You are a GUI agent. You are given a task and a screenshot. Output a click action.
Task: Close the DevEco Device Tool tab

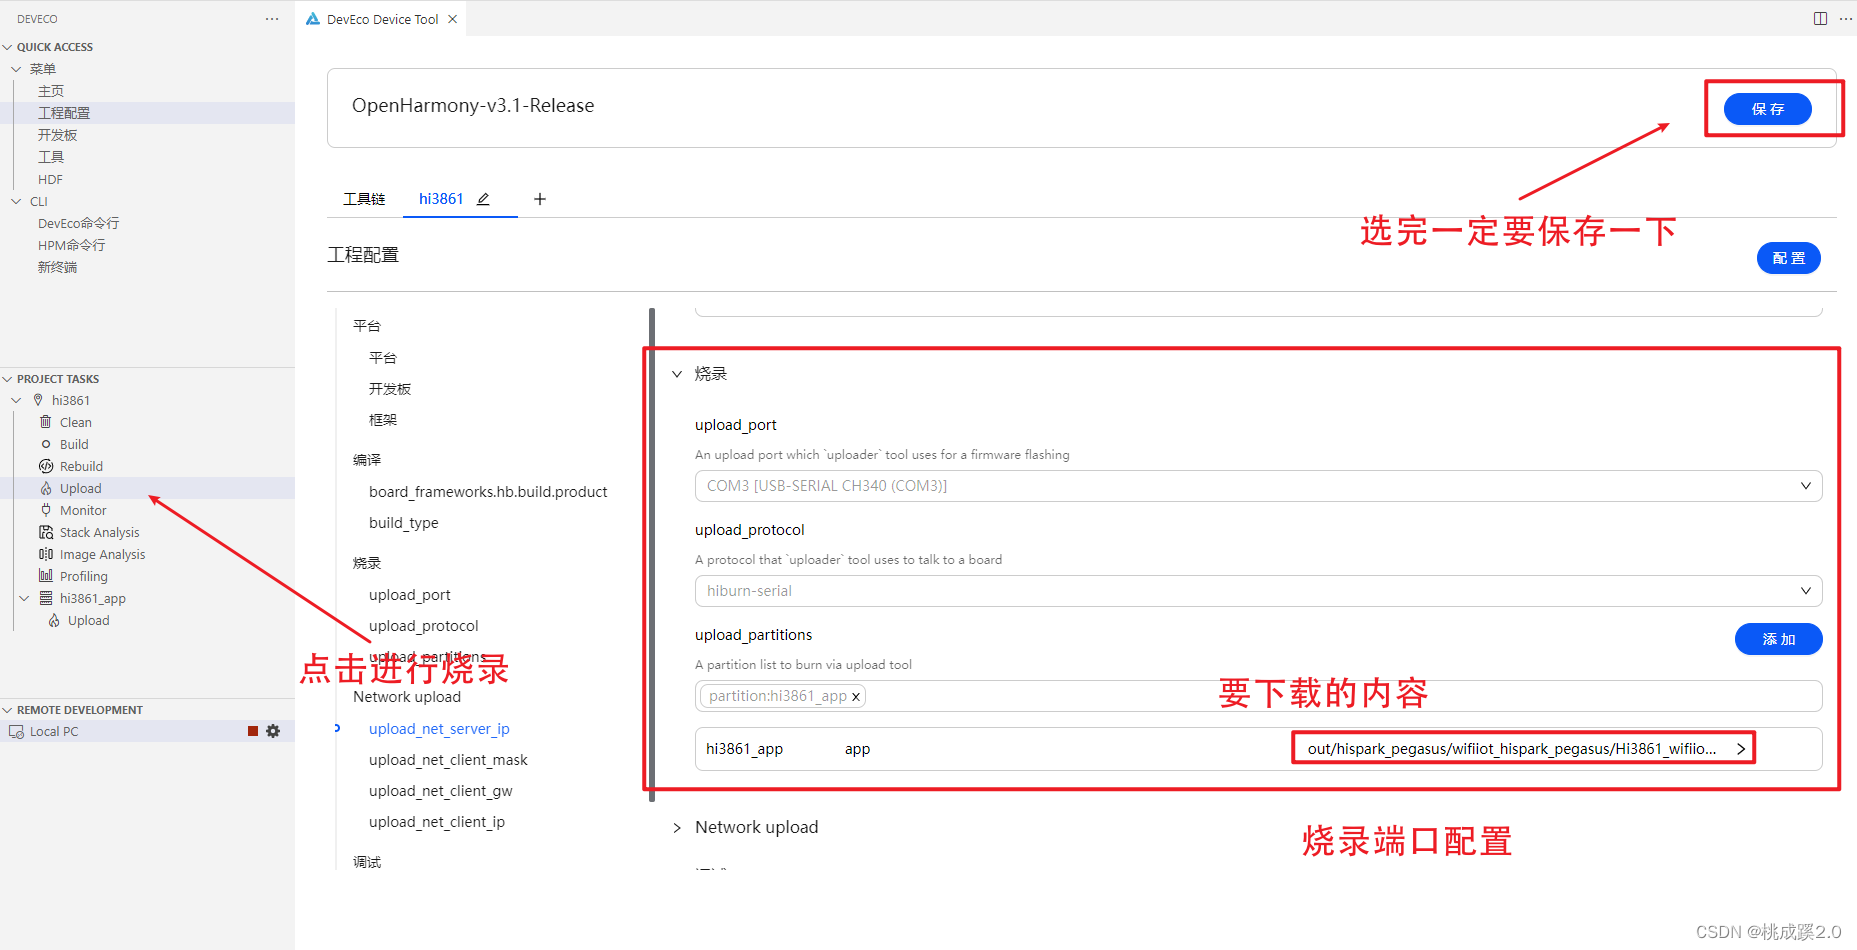453,19
